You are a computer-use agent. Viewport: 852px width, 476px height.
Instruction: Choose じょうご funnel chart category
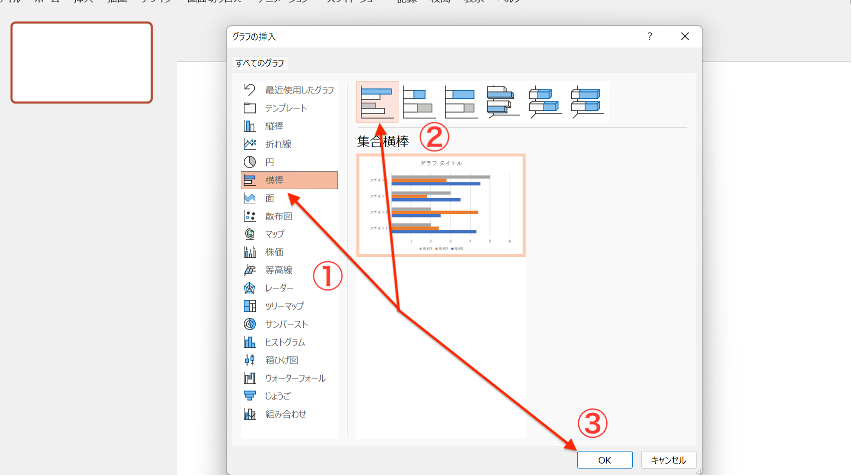click(x=289, y=396)
